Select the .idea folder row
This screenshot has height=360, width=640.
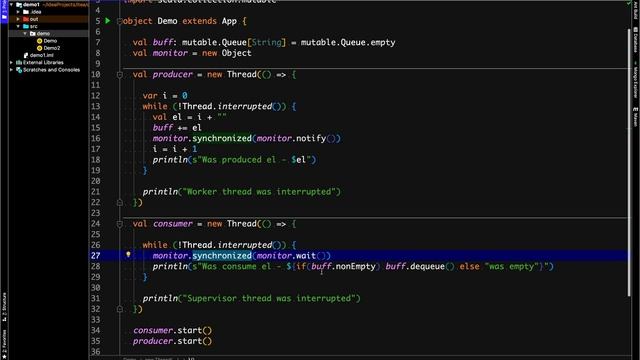pyautogui.click(x=48, y=12)
